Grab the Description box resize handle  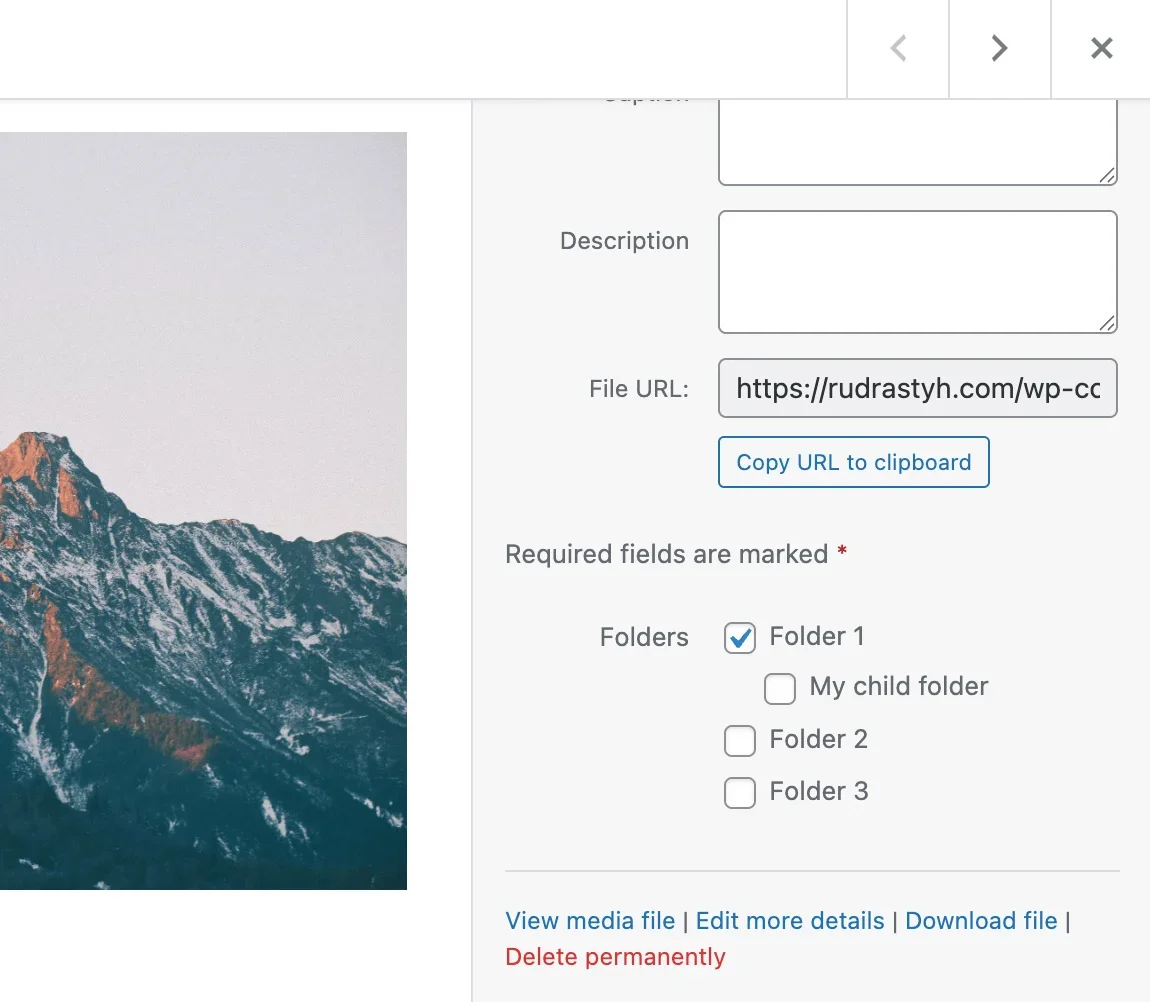(1107, 323)
